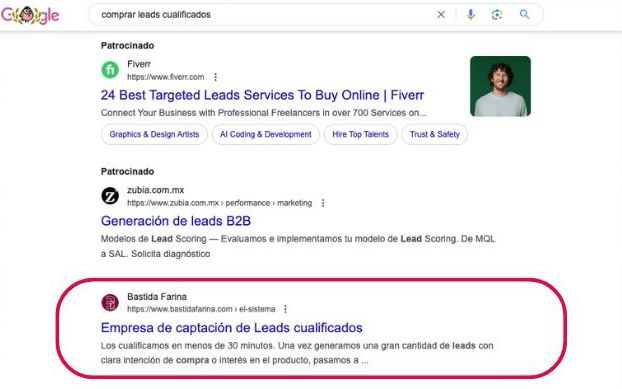
Task: Submit search with magnifying glass icon
Action: tap(524, 15)
